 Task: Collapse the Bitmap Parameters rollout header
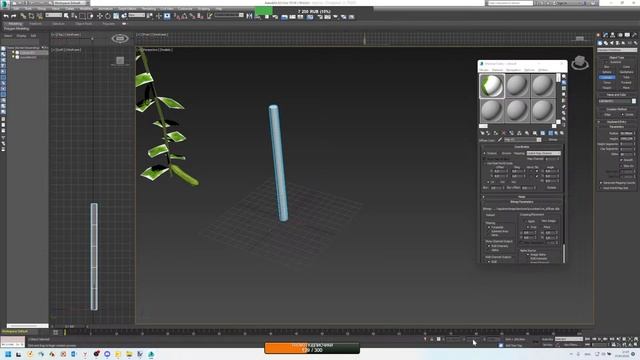coord(522,202)
